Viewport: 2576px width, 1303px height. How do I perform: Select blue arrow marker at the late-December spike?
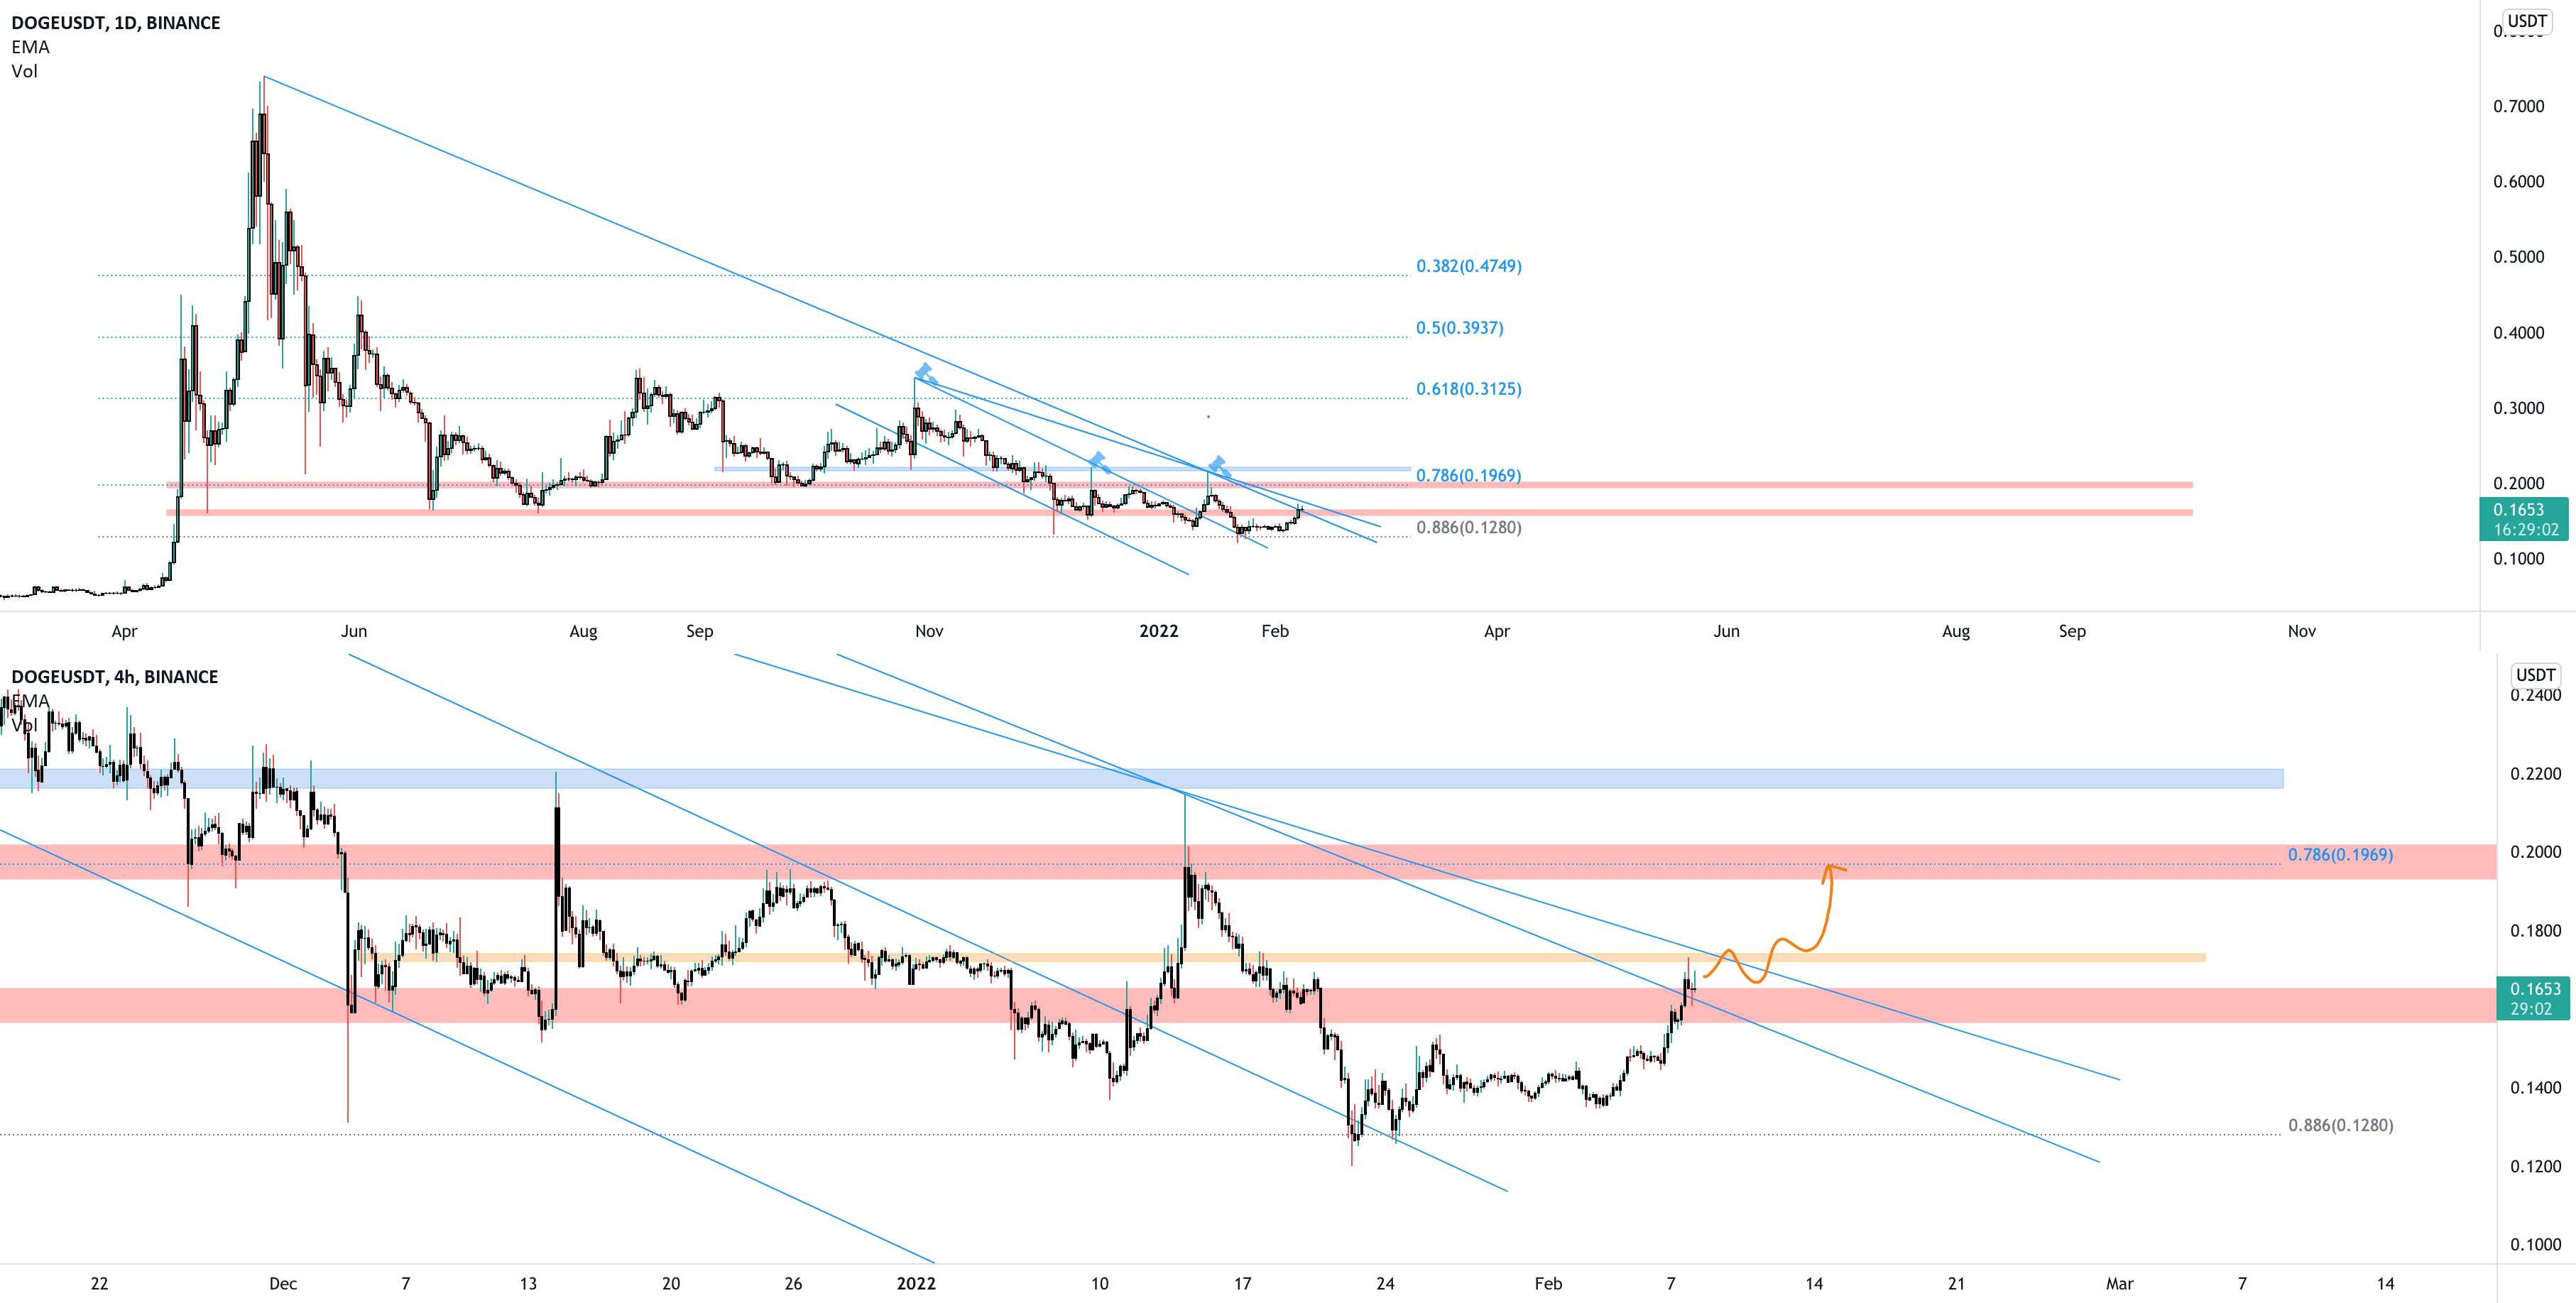[1100, 462]
